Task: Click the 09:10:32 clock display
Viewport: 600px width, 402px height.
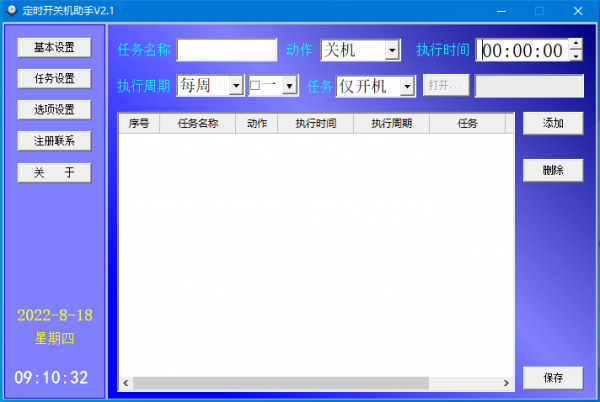Action: (x=51, y=378)
